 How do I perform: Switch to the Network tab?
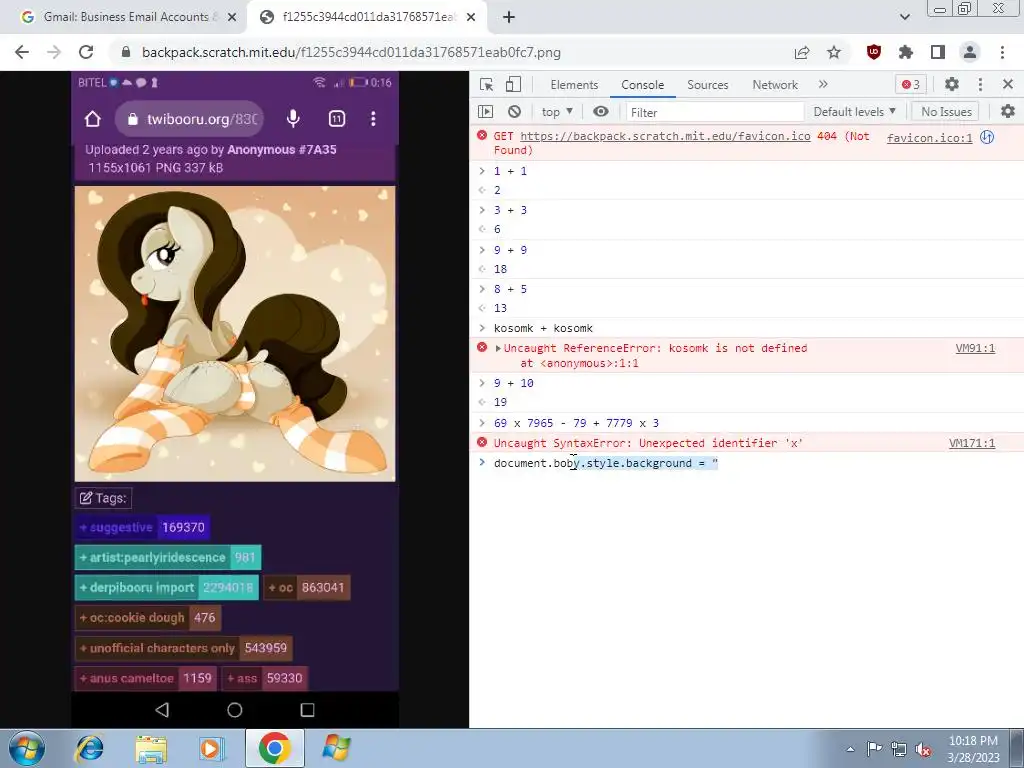pos(775,85)
